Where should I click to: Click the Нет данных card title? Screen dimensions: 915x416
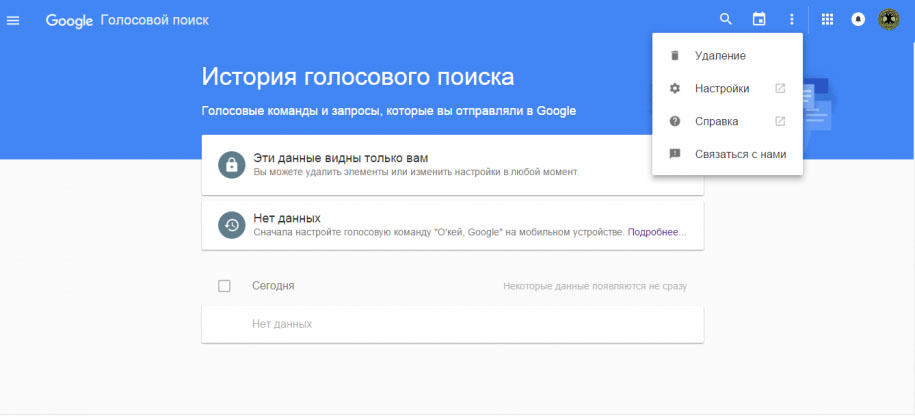point(287,218)
